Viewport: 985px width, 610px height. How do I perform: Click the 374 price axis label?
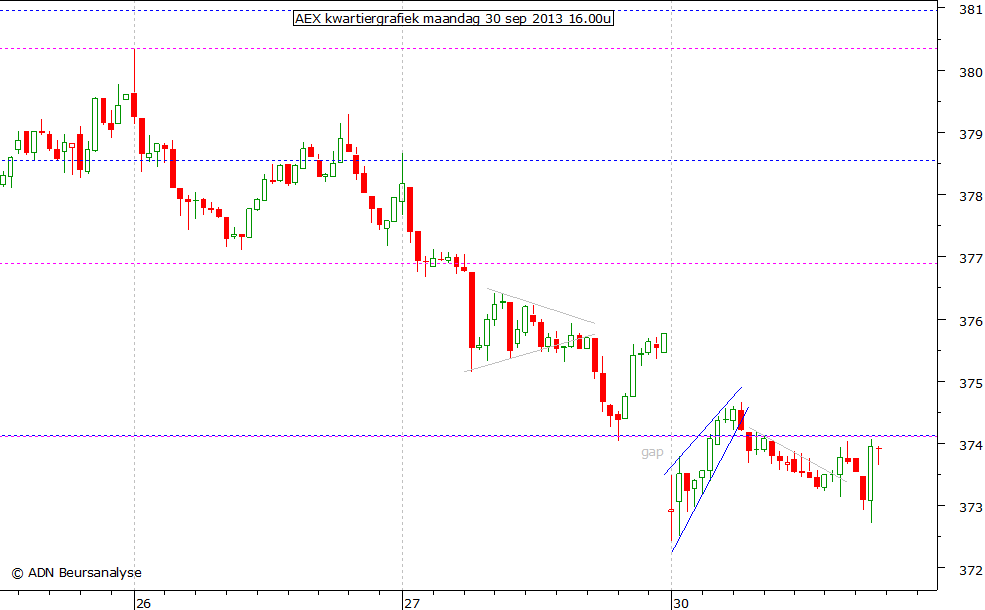pyautogui.click(x=971, y=445)
